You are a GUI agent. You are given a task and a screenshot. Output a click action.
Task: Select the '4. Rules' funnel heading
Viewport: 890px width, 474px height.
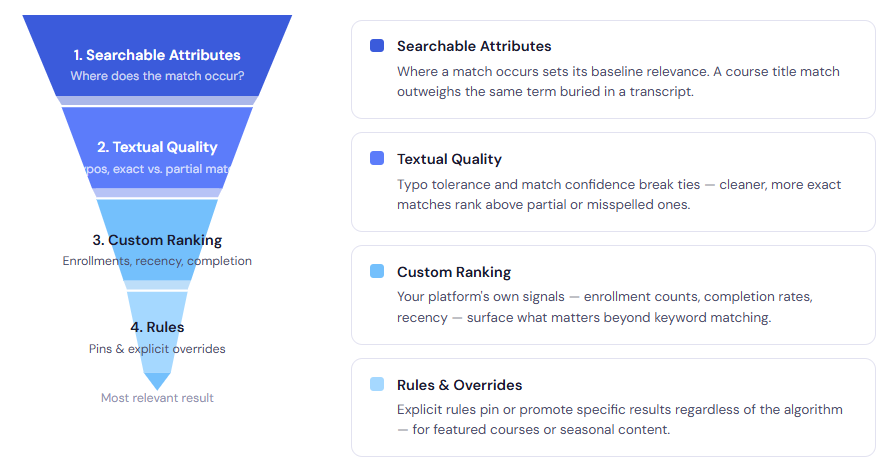pyautogui.click(x=157, y=327)
